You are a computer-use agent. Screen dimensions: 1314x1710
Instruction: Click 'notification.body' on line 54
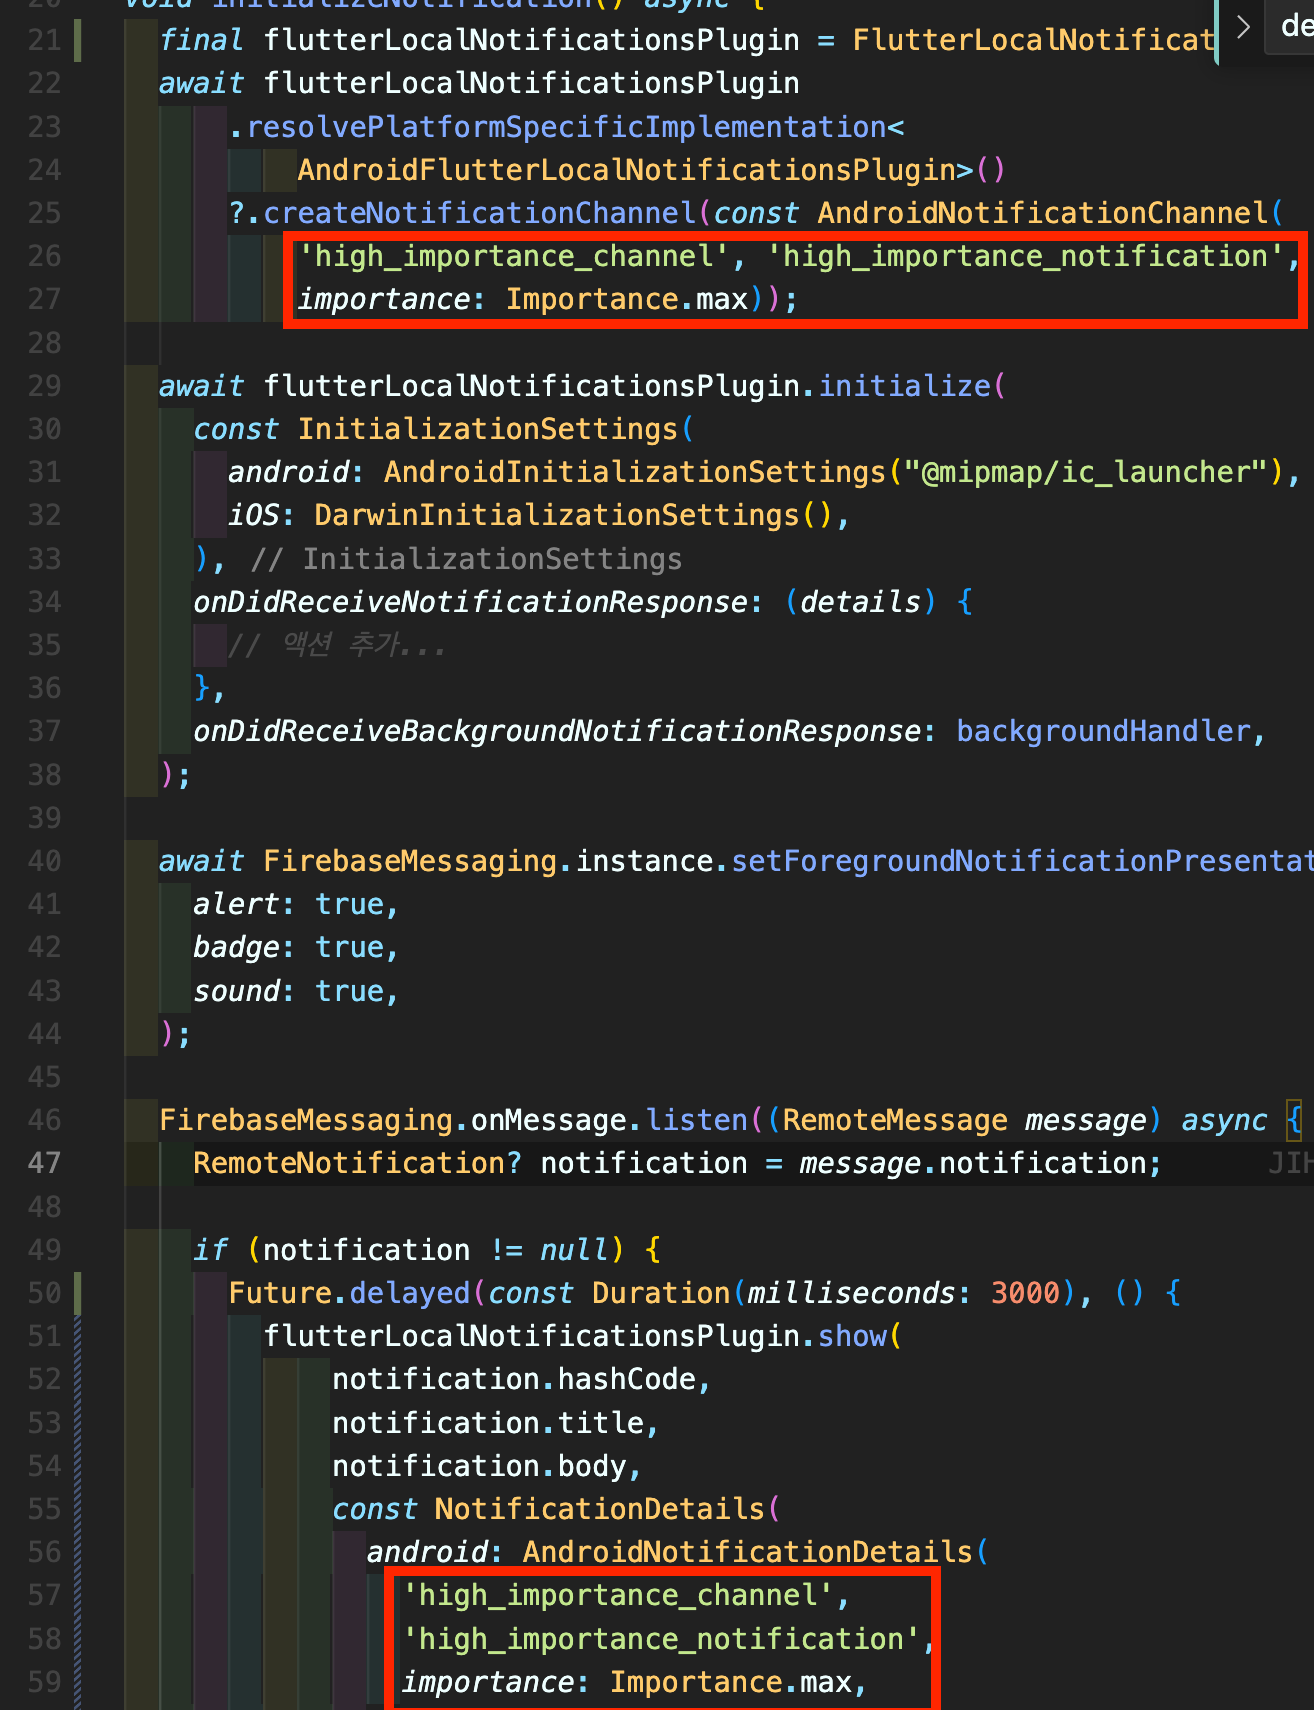tap(479, 1466)
